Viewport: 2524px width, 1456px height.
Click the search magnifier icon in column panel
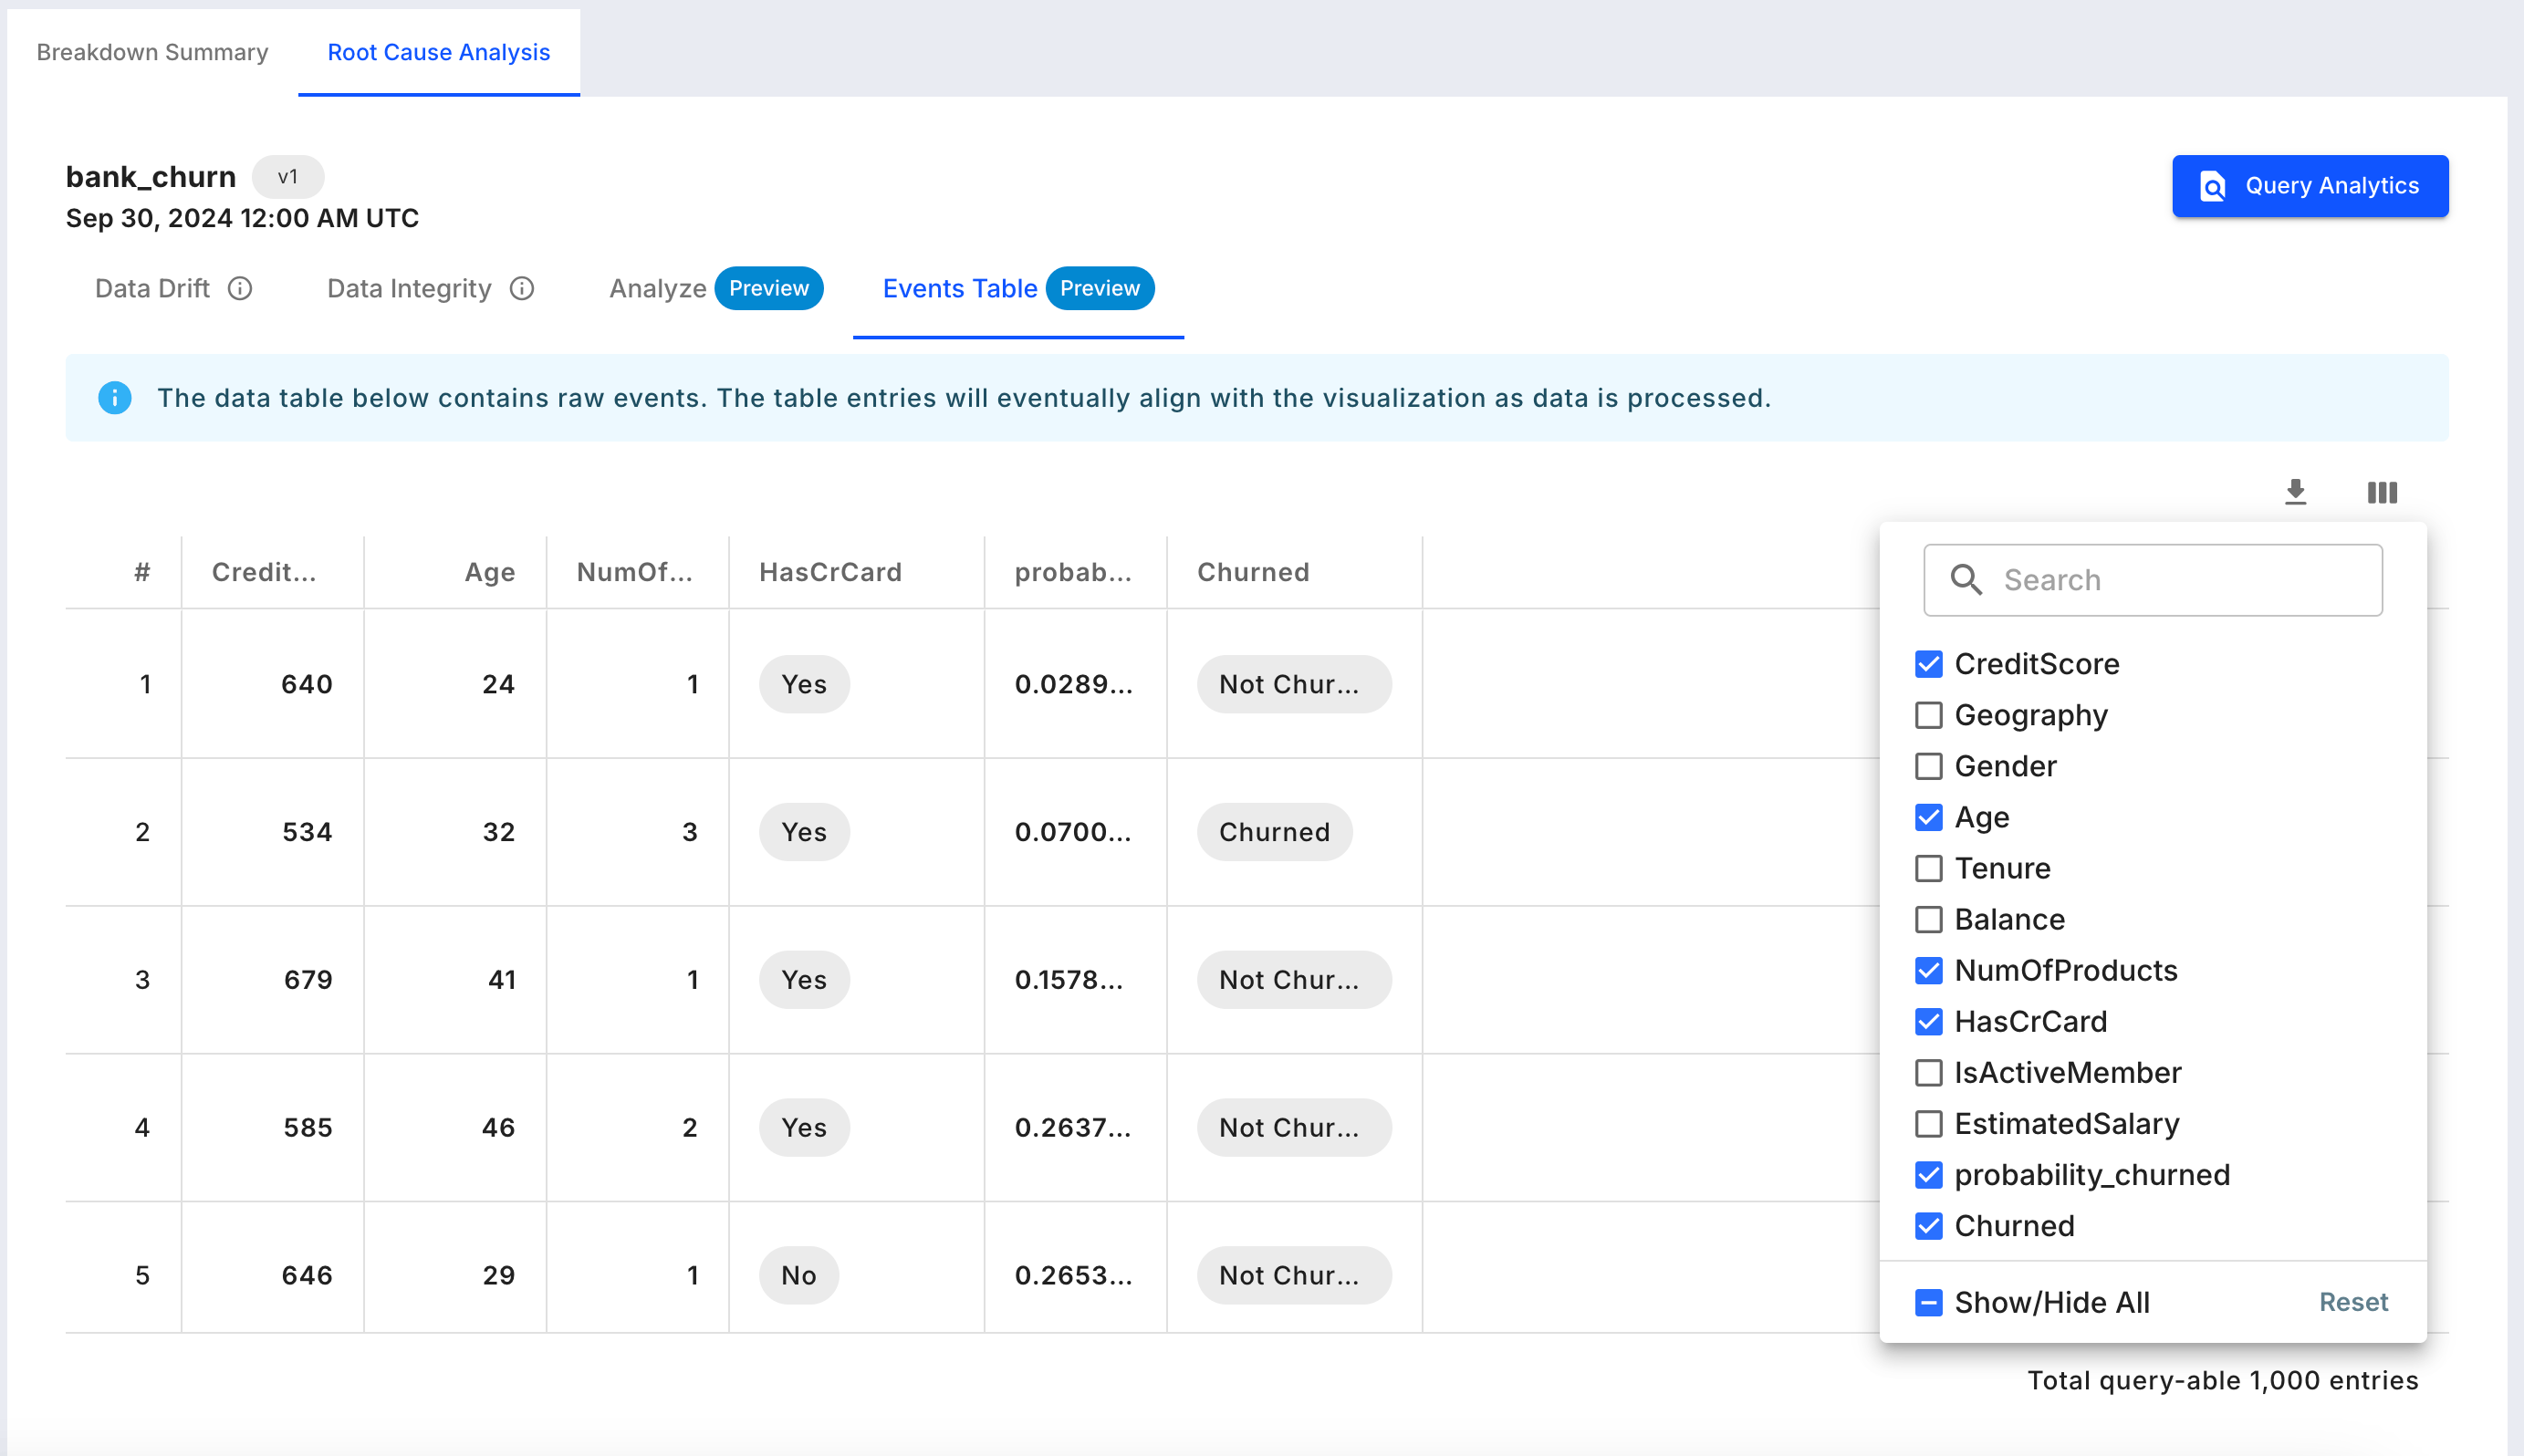1966,580
